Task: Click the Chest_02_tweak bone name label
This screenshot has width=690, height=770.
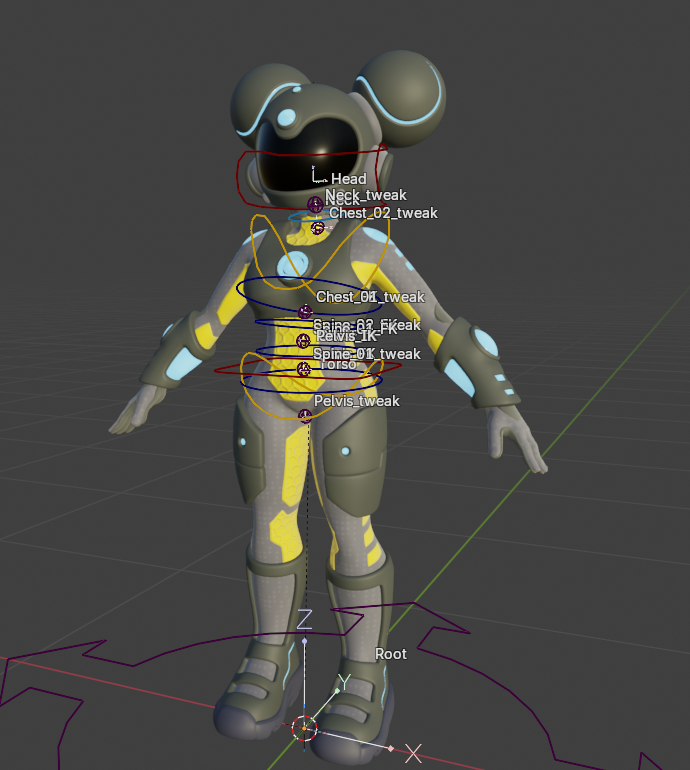Action: pos(383,213)
